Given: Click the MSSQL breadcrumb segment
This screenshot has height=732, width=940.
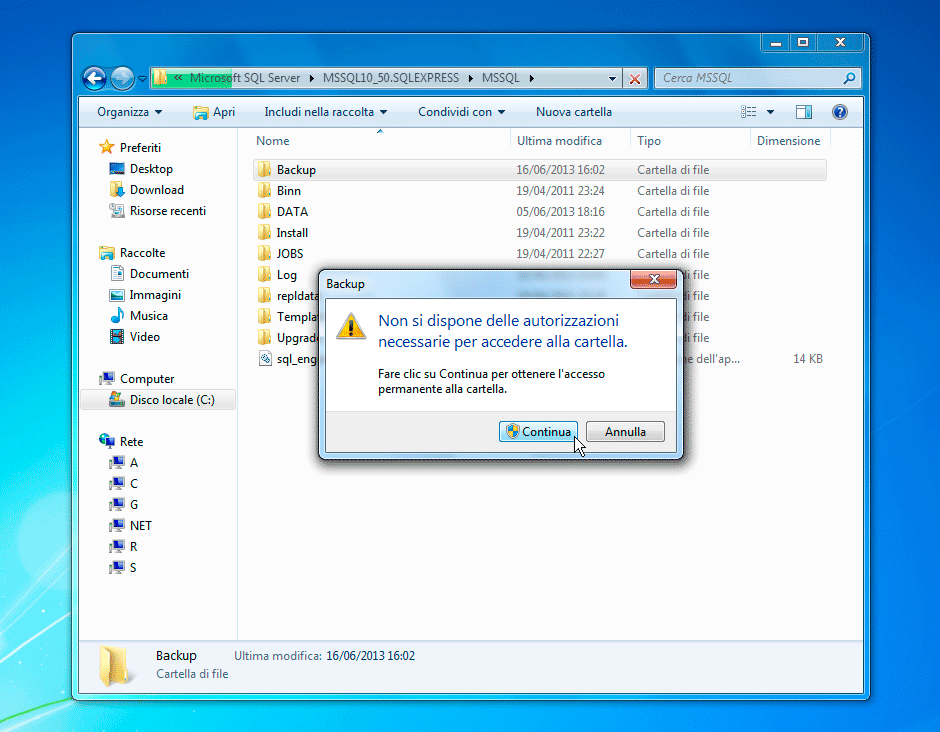Looking at the screenshot, I should (x=501, y=78).
